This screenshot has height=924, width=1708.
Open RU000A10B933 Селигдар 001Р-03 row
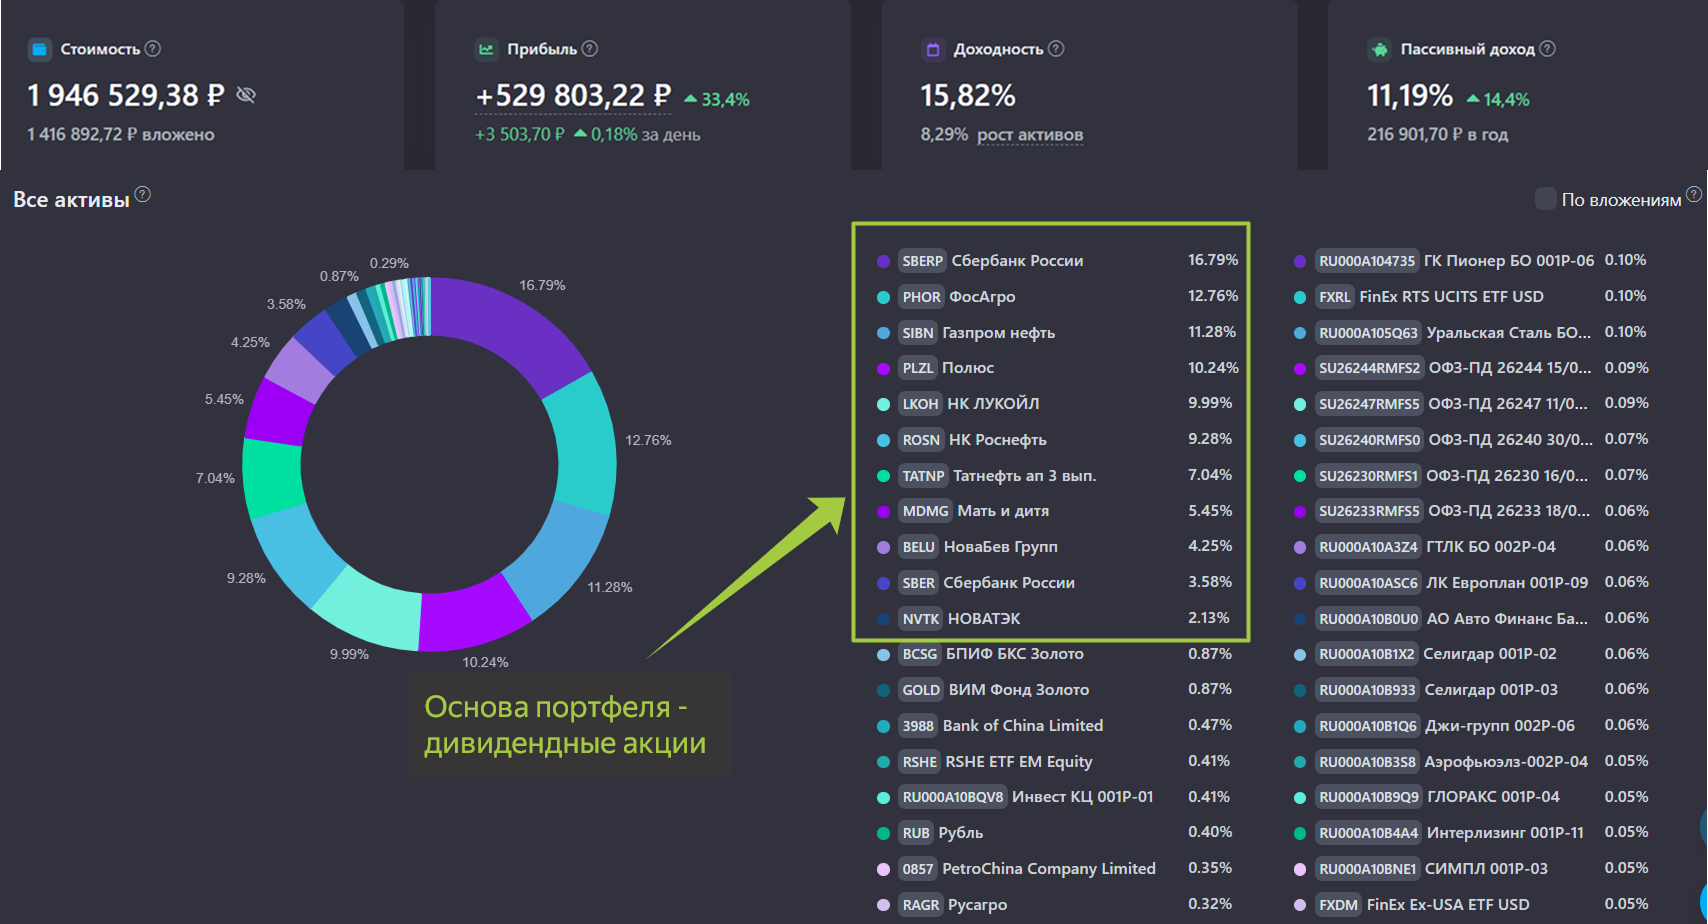click(1471, 690)
